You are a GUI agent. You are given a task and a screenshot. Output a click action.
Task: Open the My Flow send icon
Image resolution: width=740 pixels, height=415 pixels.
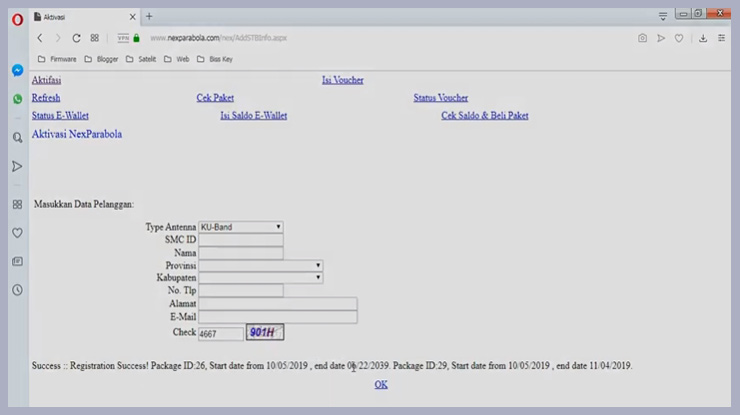click(661, 38)
